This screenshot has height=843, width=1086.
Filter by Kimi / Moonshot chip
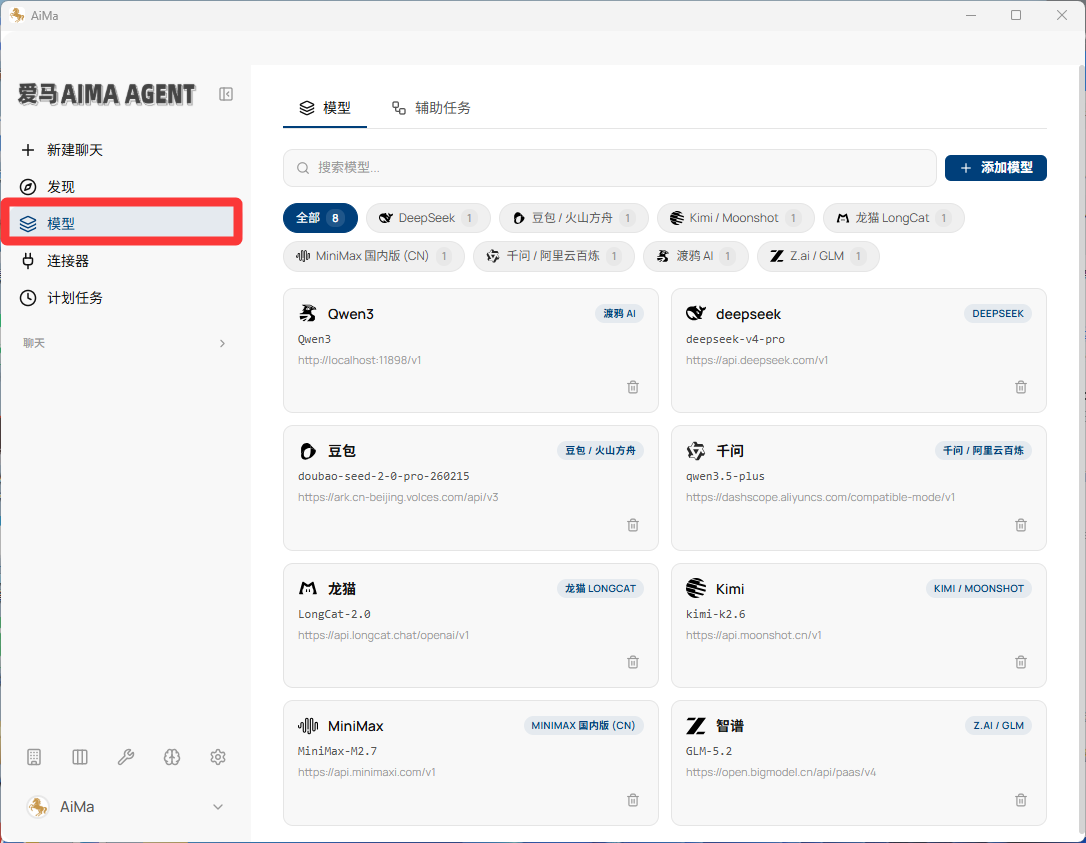pyautogui.click(x=736, y=218)
